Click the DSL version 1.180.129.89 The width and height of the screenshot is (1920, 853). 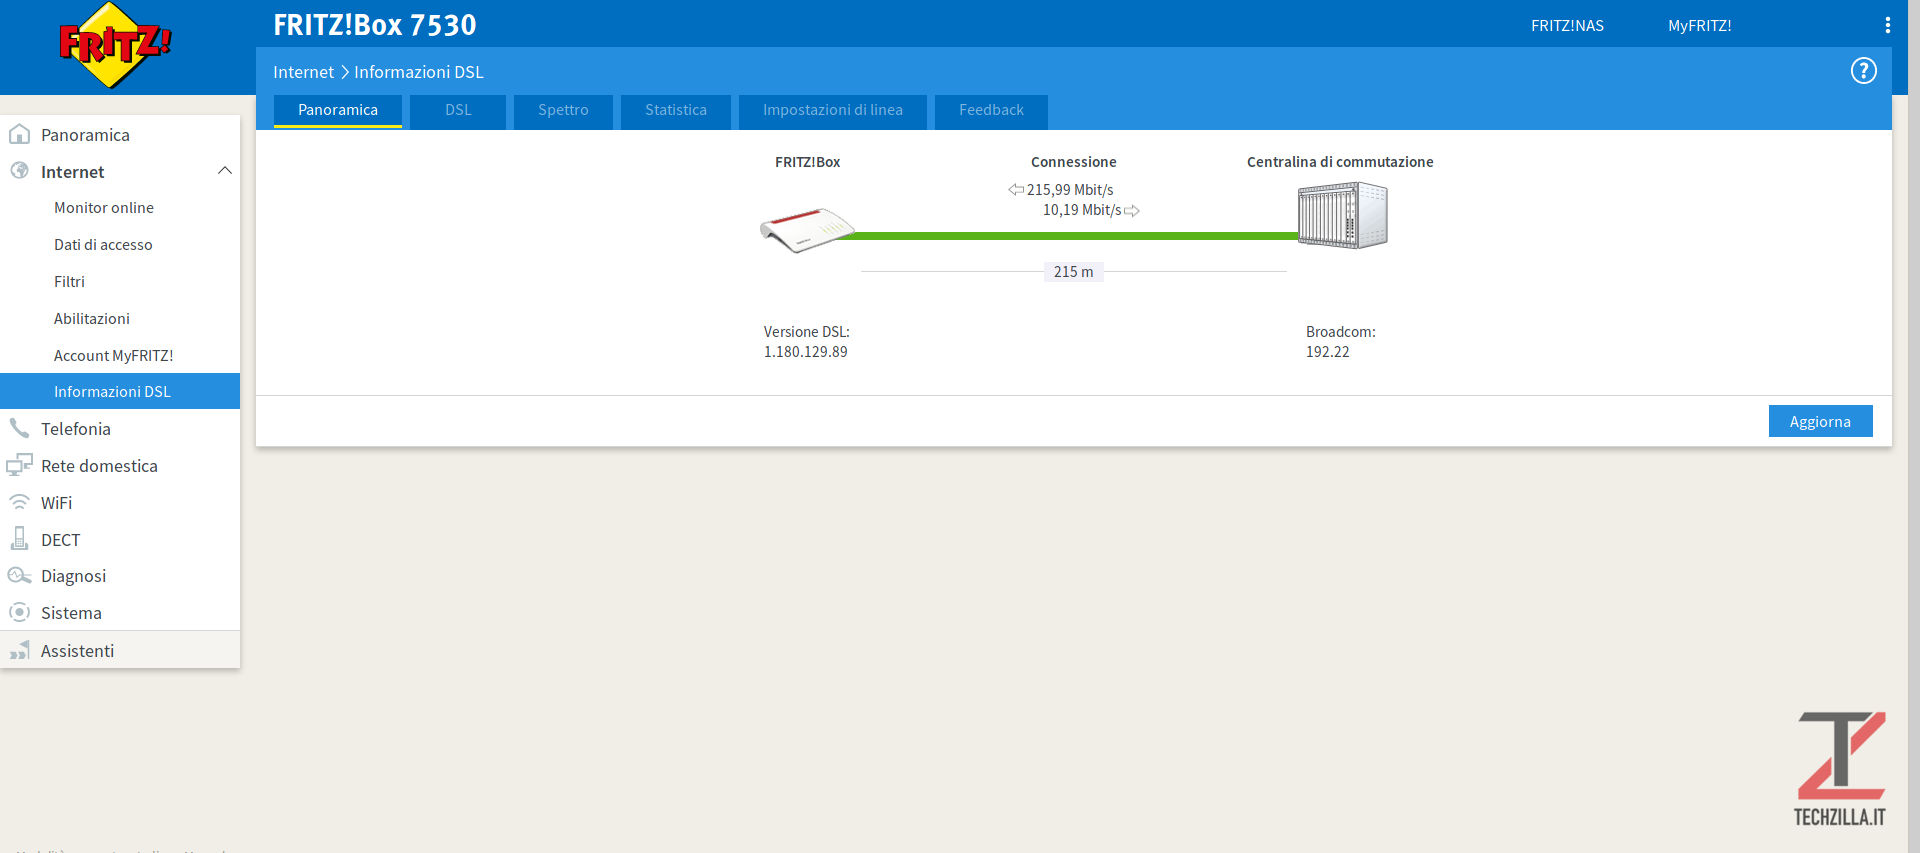pyautogui.click(x=806, y=352)
